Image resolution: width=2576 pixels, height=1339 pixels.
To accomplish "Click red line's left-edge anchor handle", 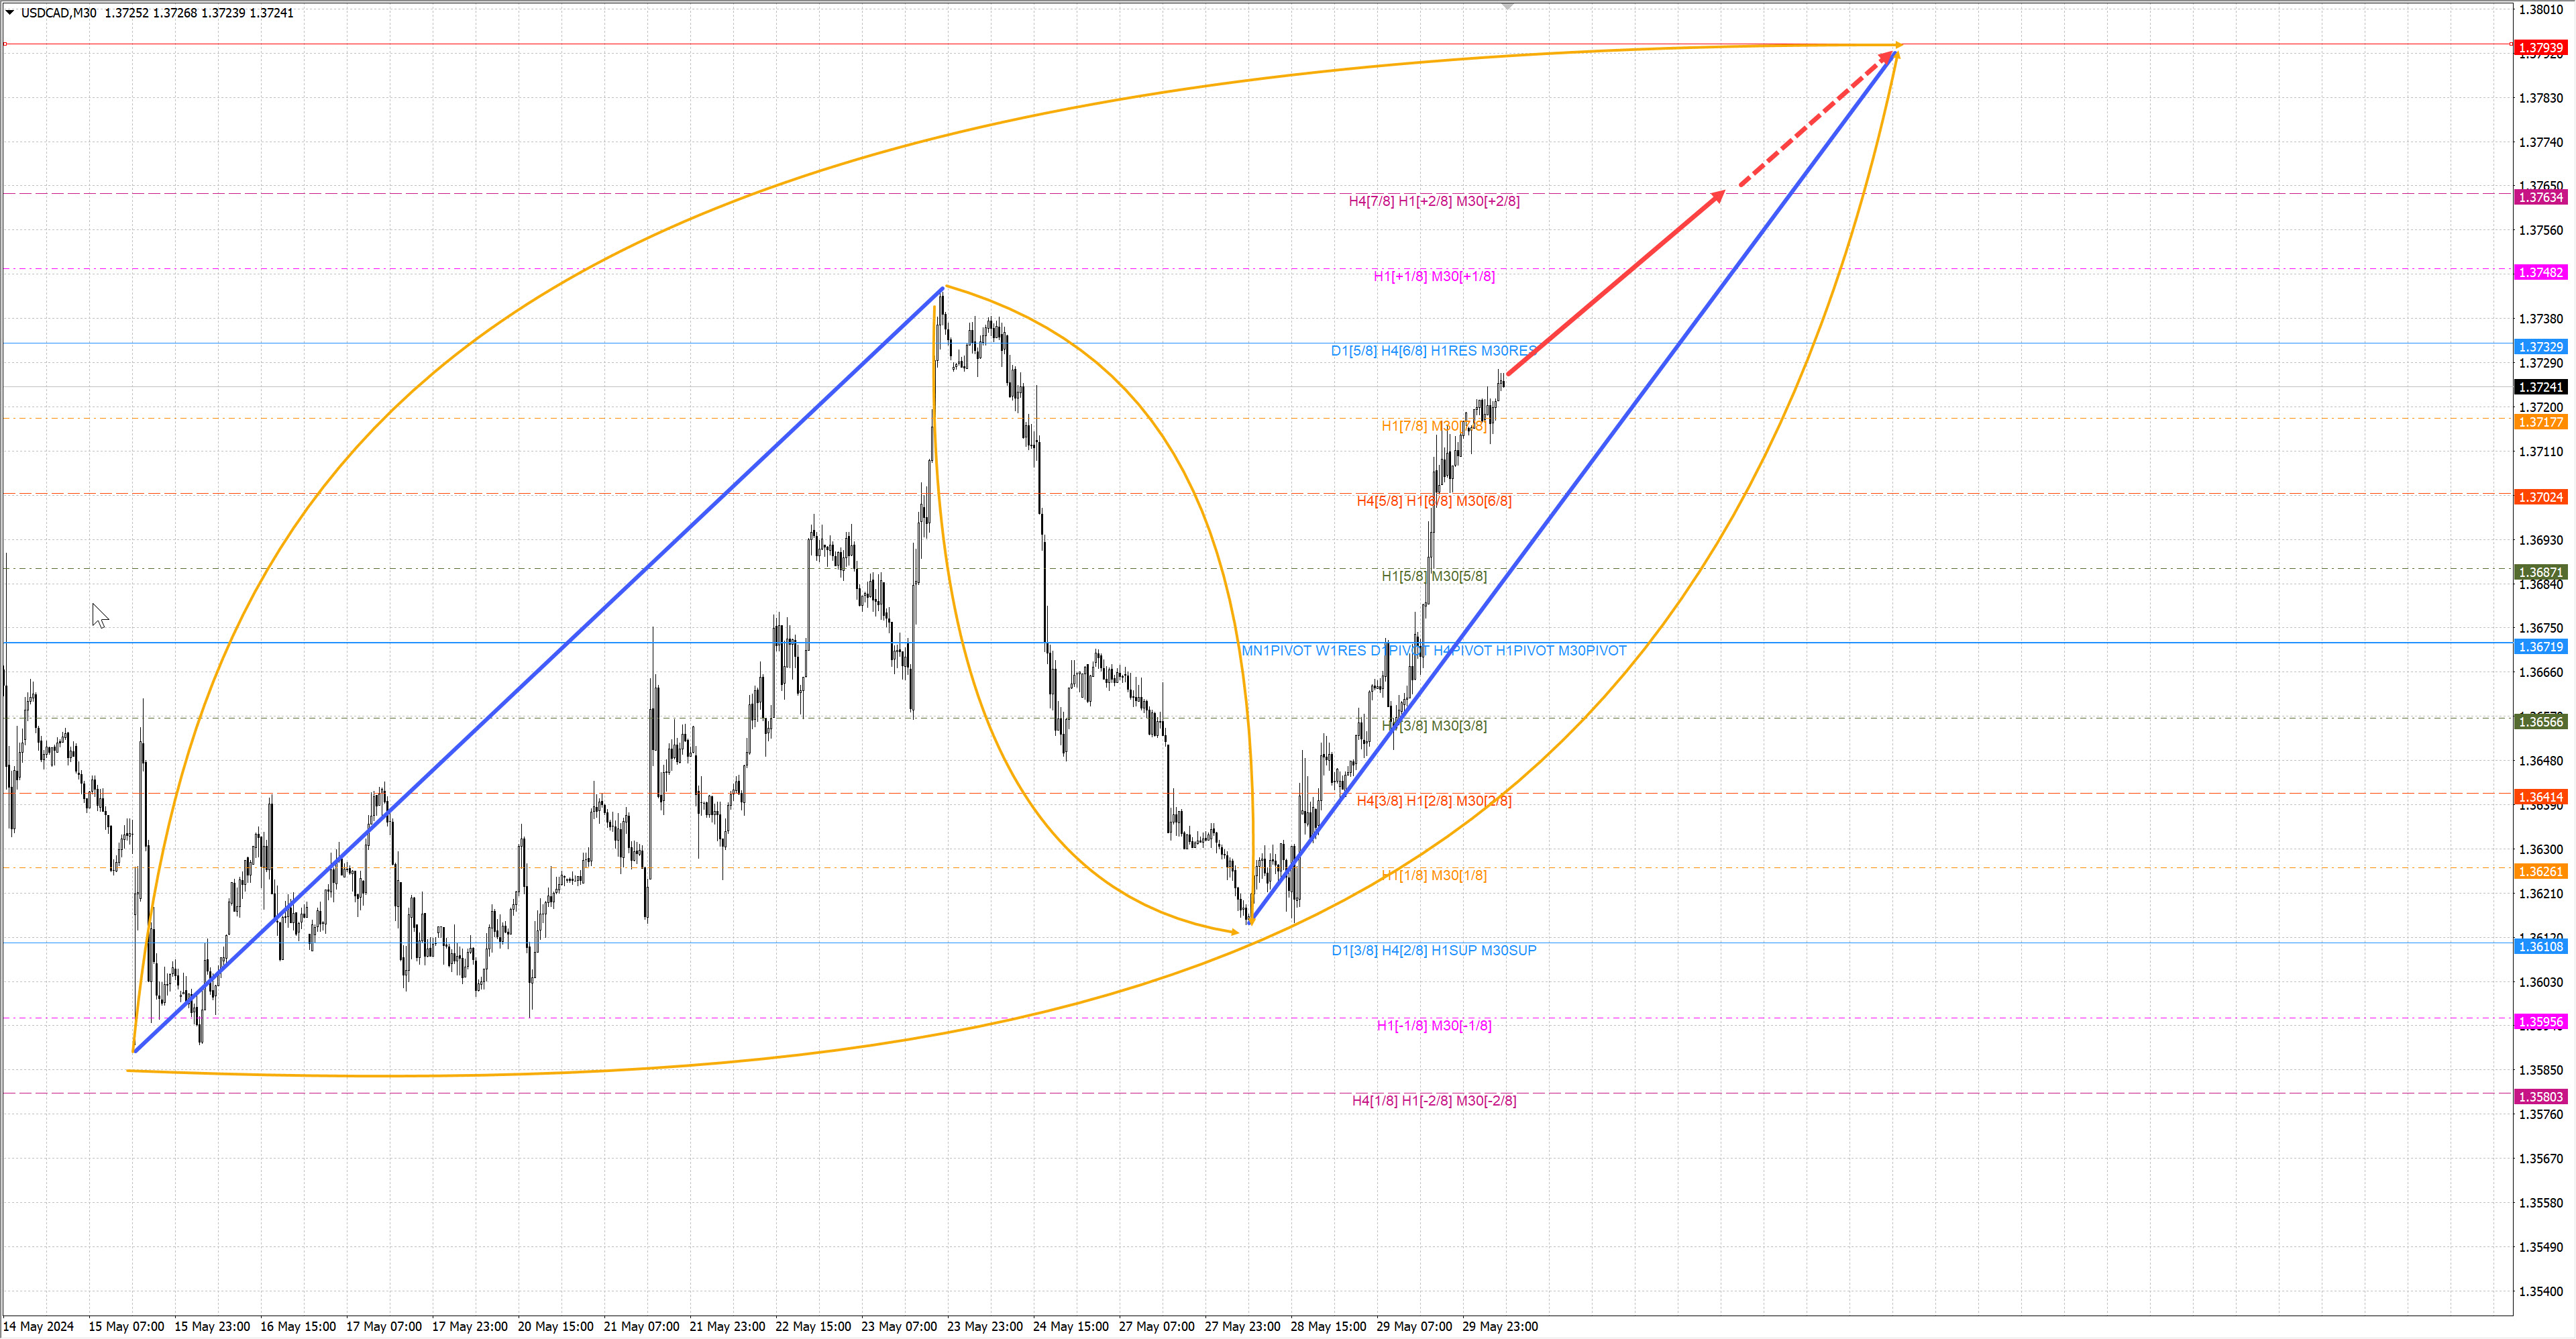I will click(x=5, y=44).
